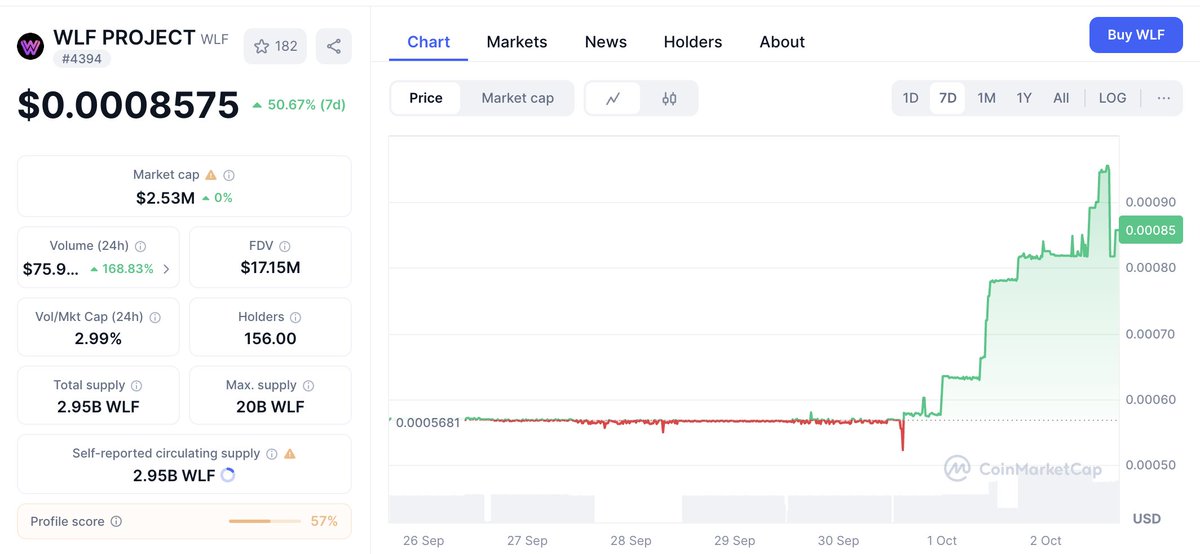Image resolution: width=1200 pixels, height=554 pixels.
Task: Show Max. supply info icon
Action: [308, 385]
